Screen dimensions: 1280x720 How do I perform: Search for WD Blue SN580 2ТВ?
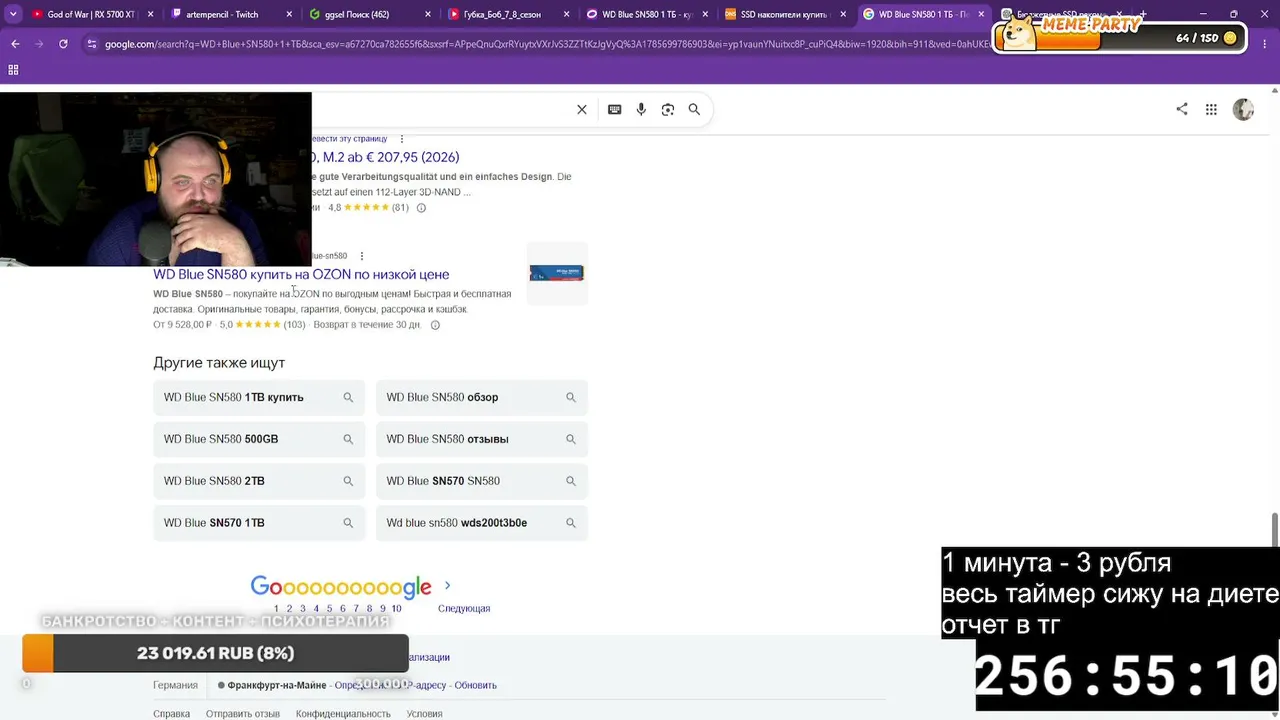click(x=259, y=481)
